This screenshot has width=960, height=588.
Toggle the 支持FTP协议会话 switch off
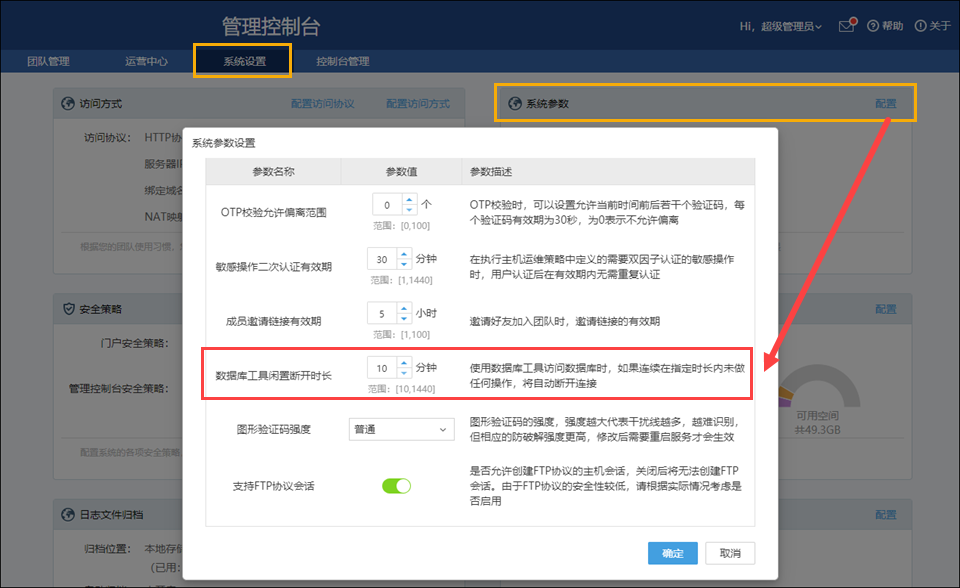[x=396, y=486]
